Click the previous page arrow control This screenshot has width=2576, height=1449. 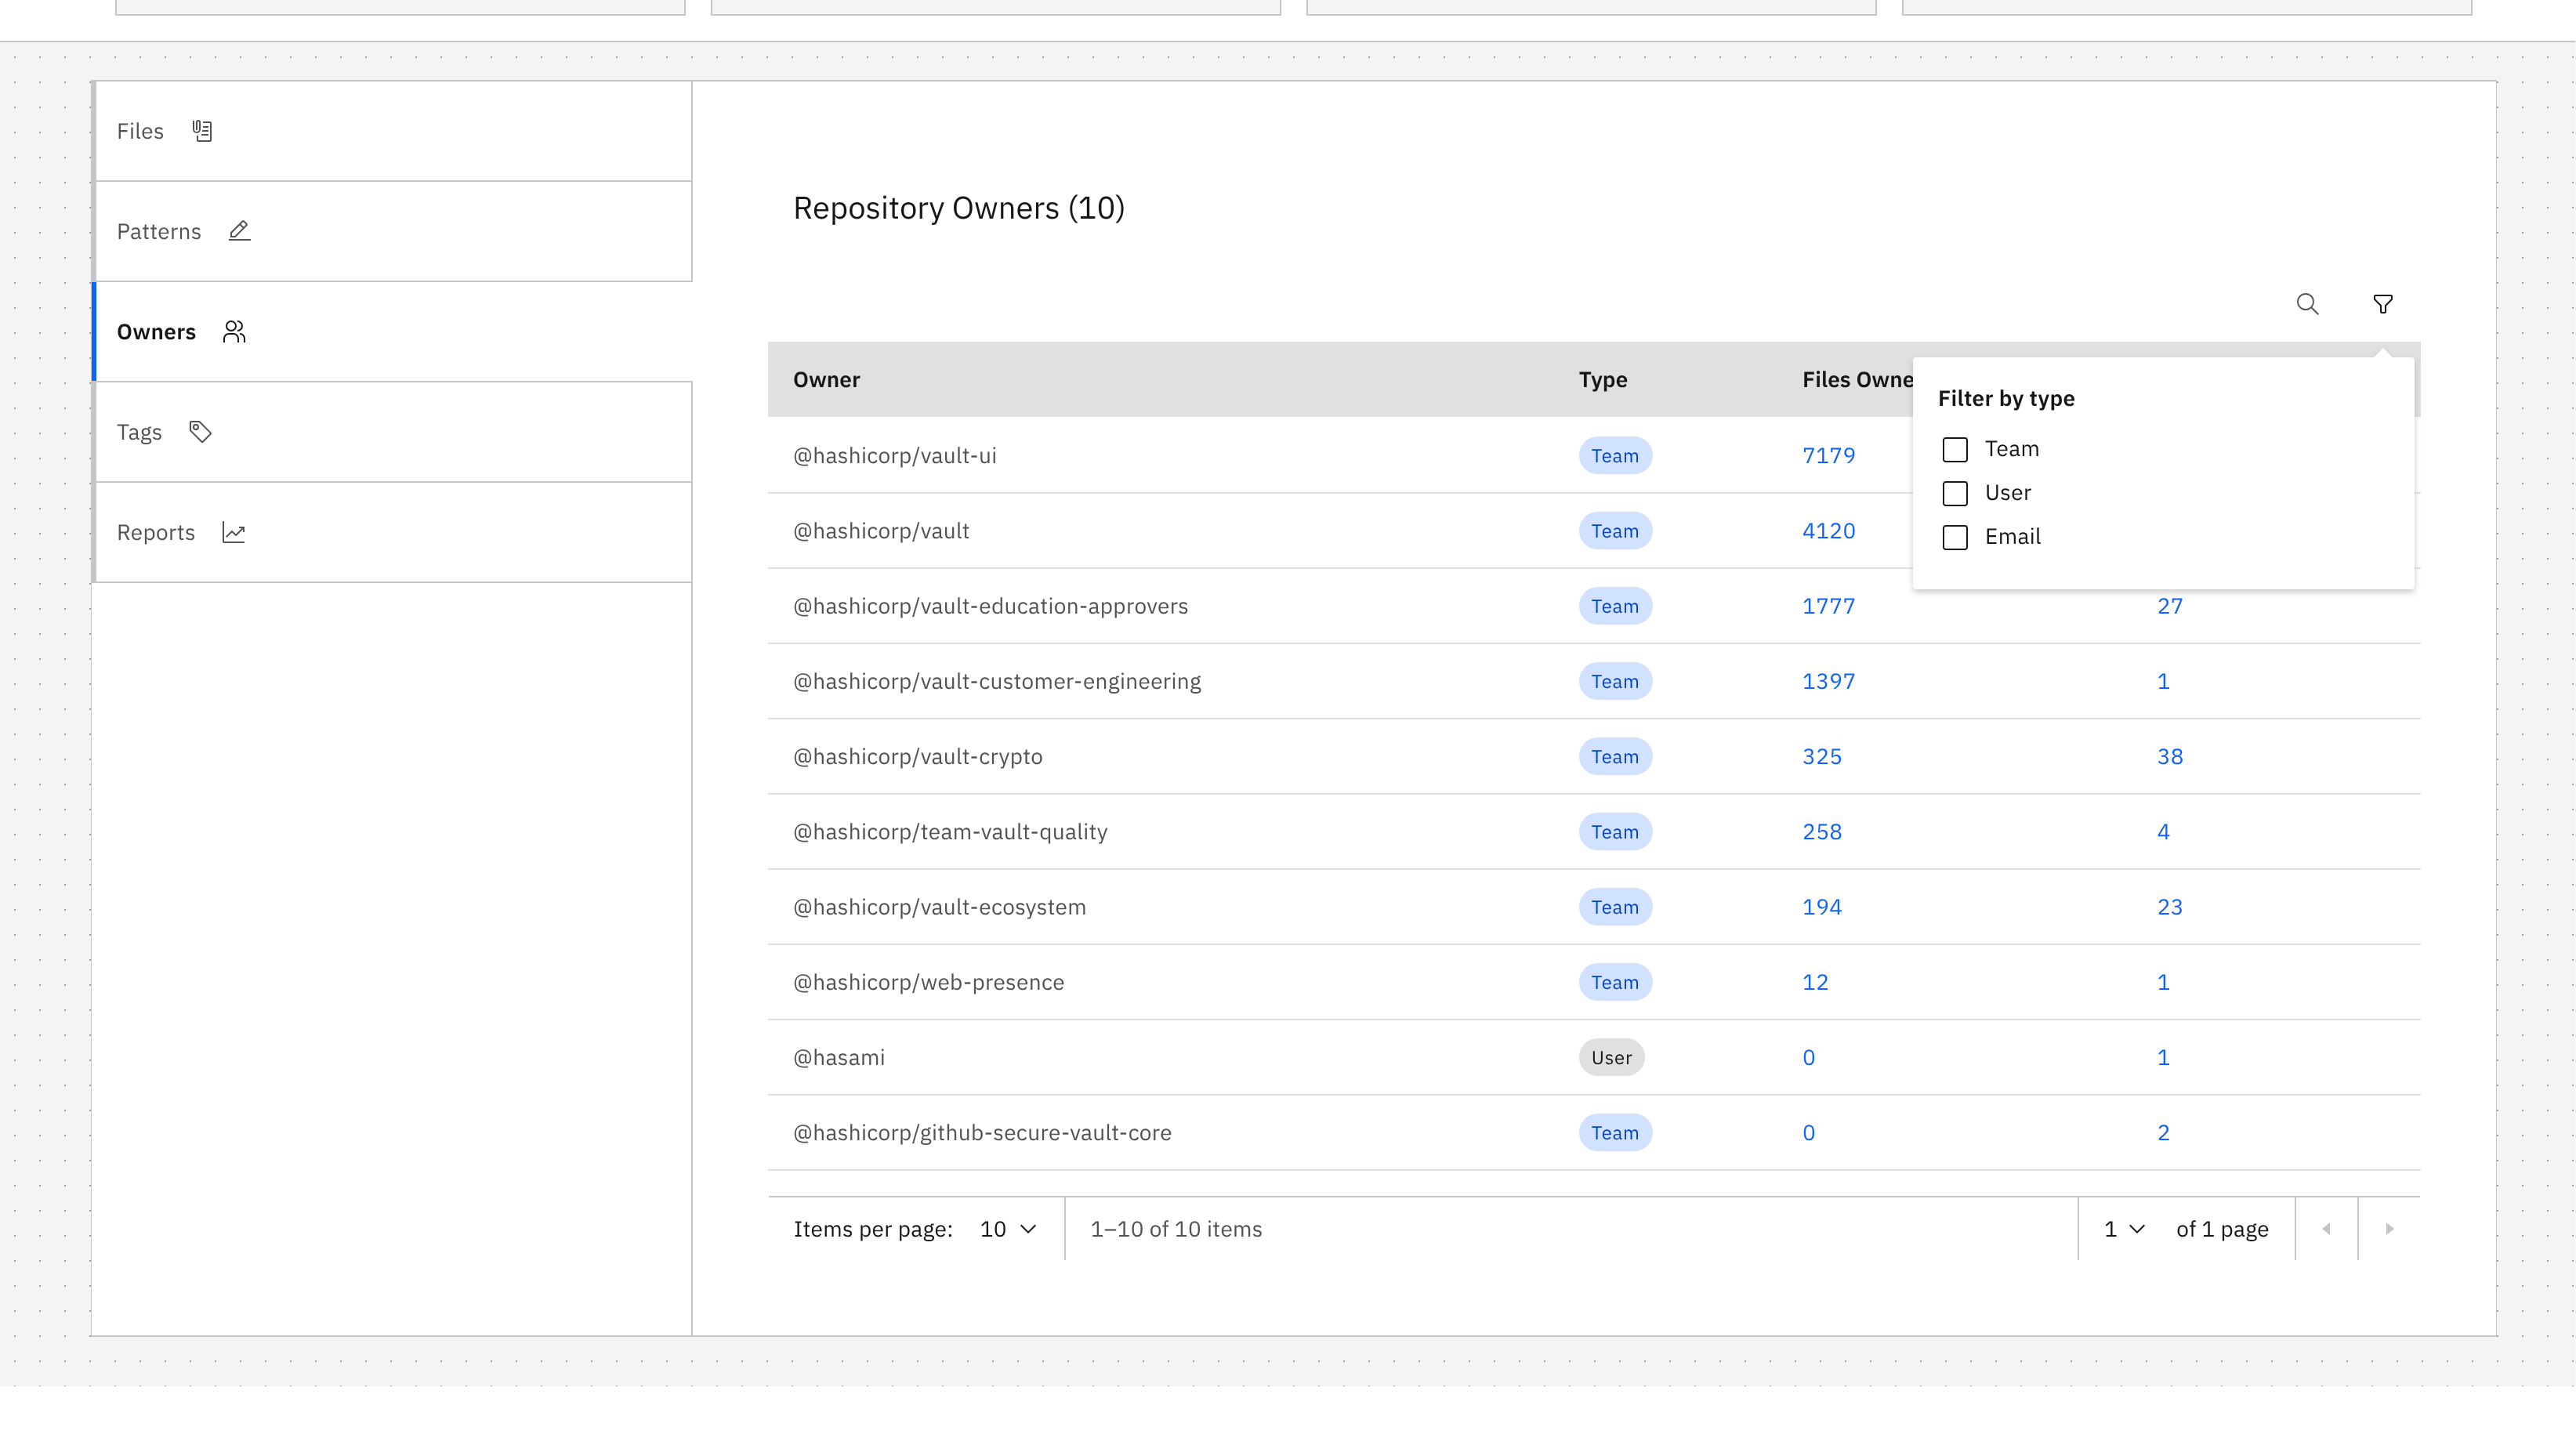pos(2326,1229)
